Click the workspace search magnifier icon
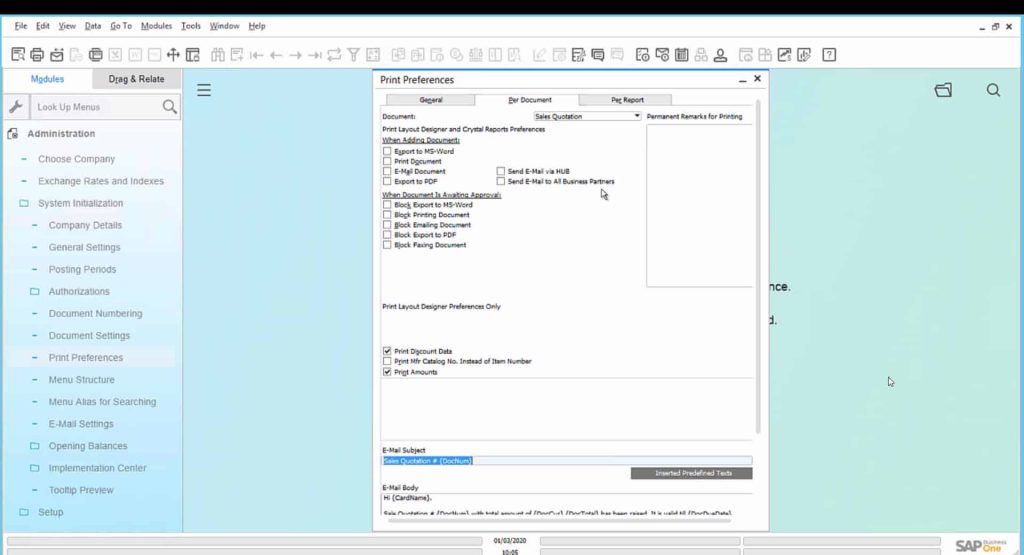Screen dimensions: 1024x555 point(993,90)
